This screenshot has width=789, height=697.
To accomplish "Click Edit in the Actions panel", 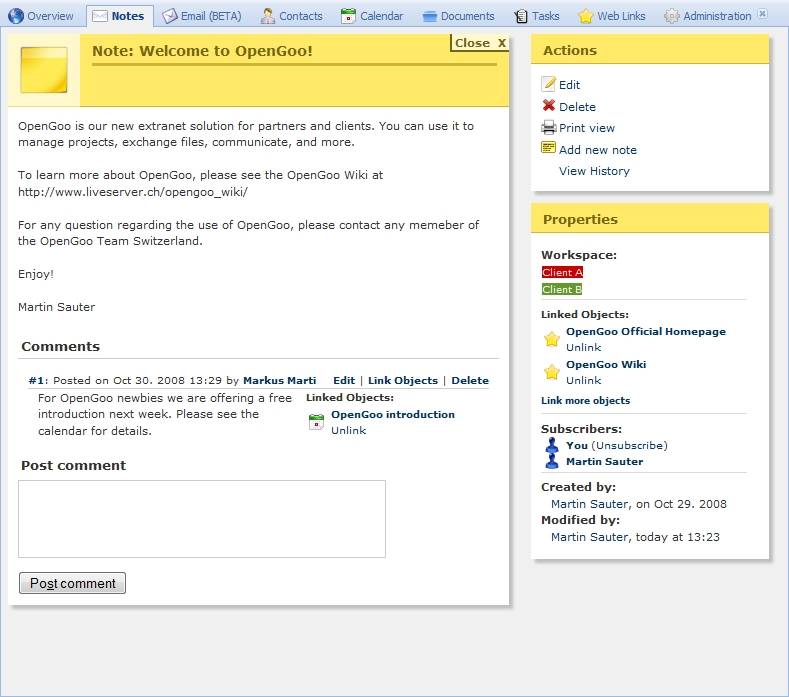I will pos(569,85).
